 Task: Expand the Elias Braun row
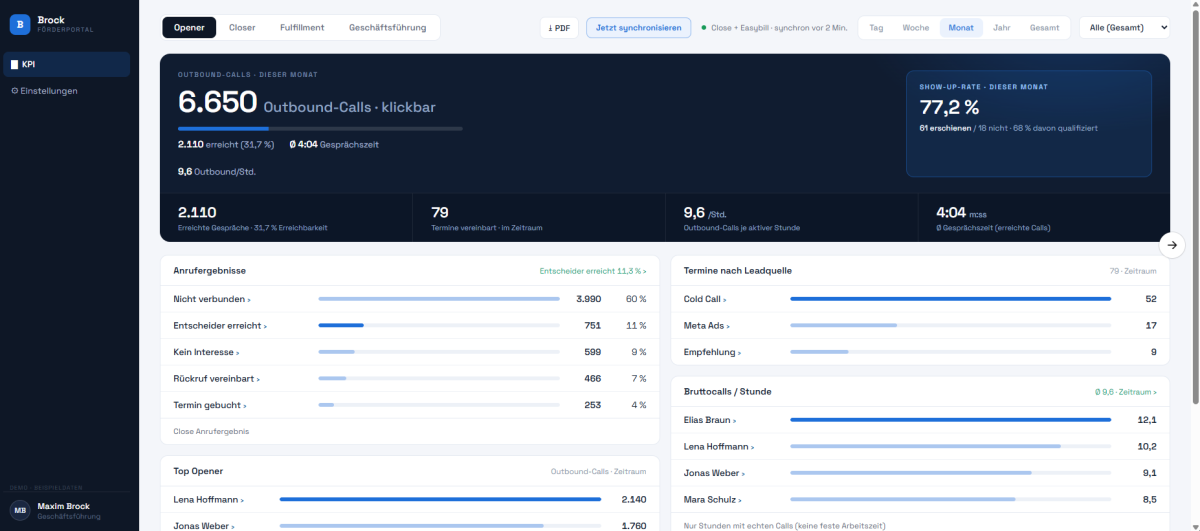point(920,420)
